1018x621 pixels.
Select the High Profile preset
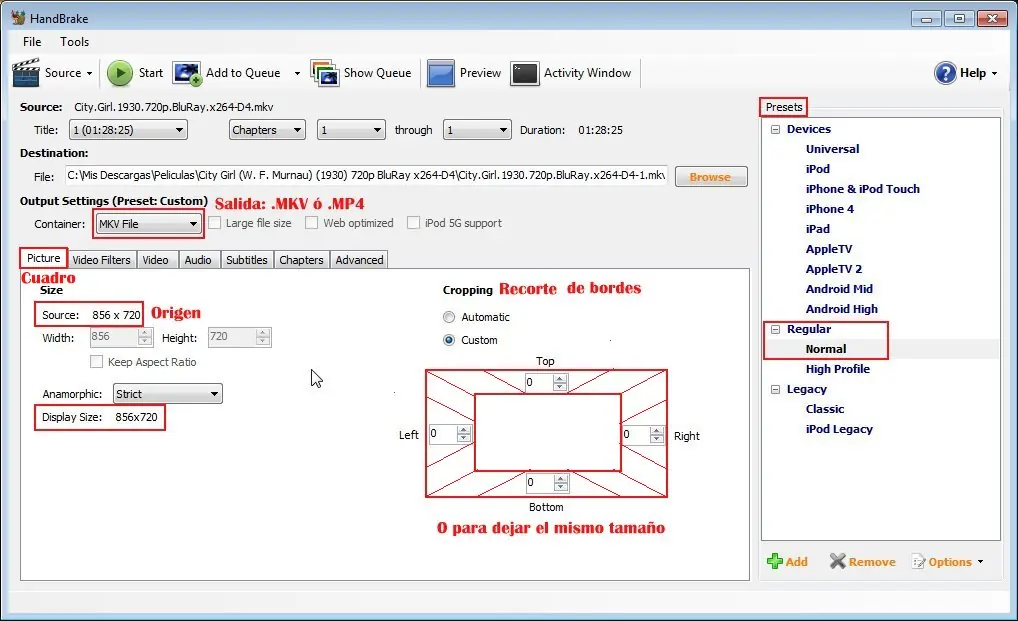click(x=838, y=369)
